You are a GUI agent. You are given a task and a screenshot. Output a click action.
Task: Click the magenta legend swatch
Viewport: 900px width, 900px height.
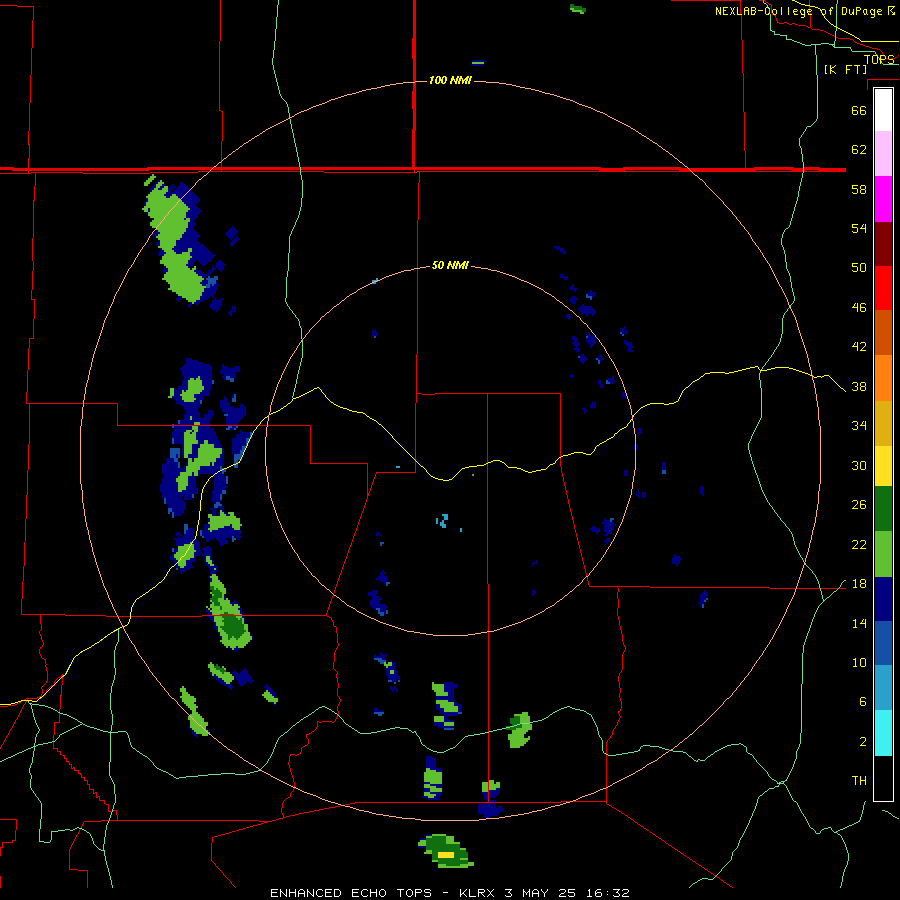coord(883,199)
